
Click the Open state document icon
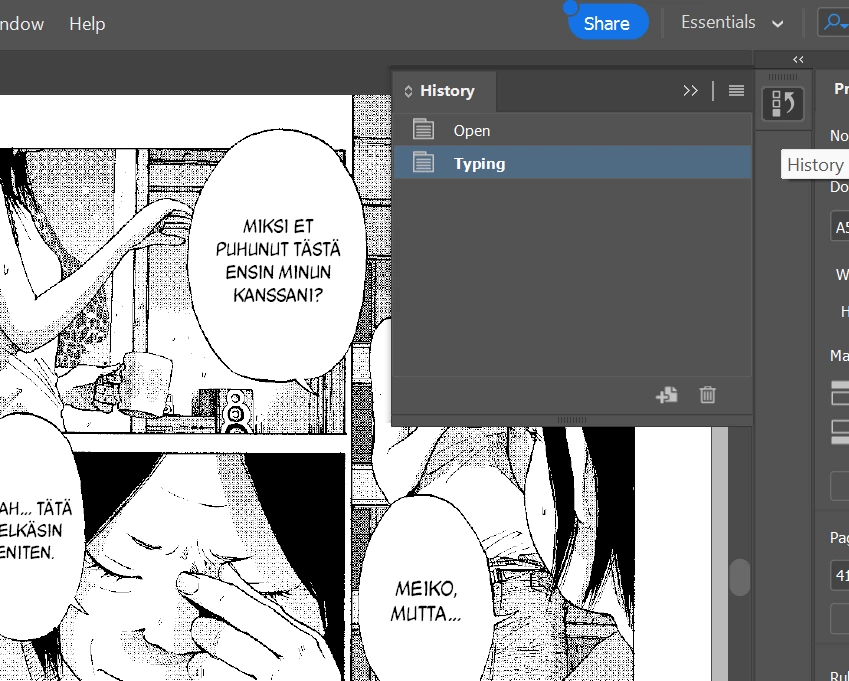pos(423,130)
